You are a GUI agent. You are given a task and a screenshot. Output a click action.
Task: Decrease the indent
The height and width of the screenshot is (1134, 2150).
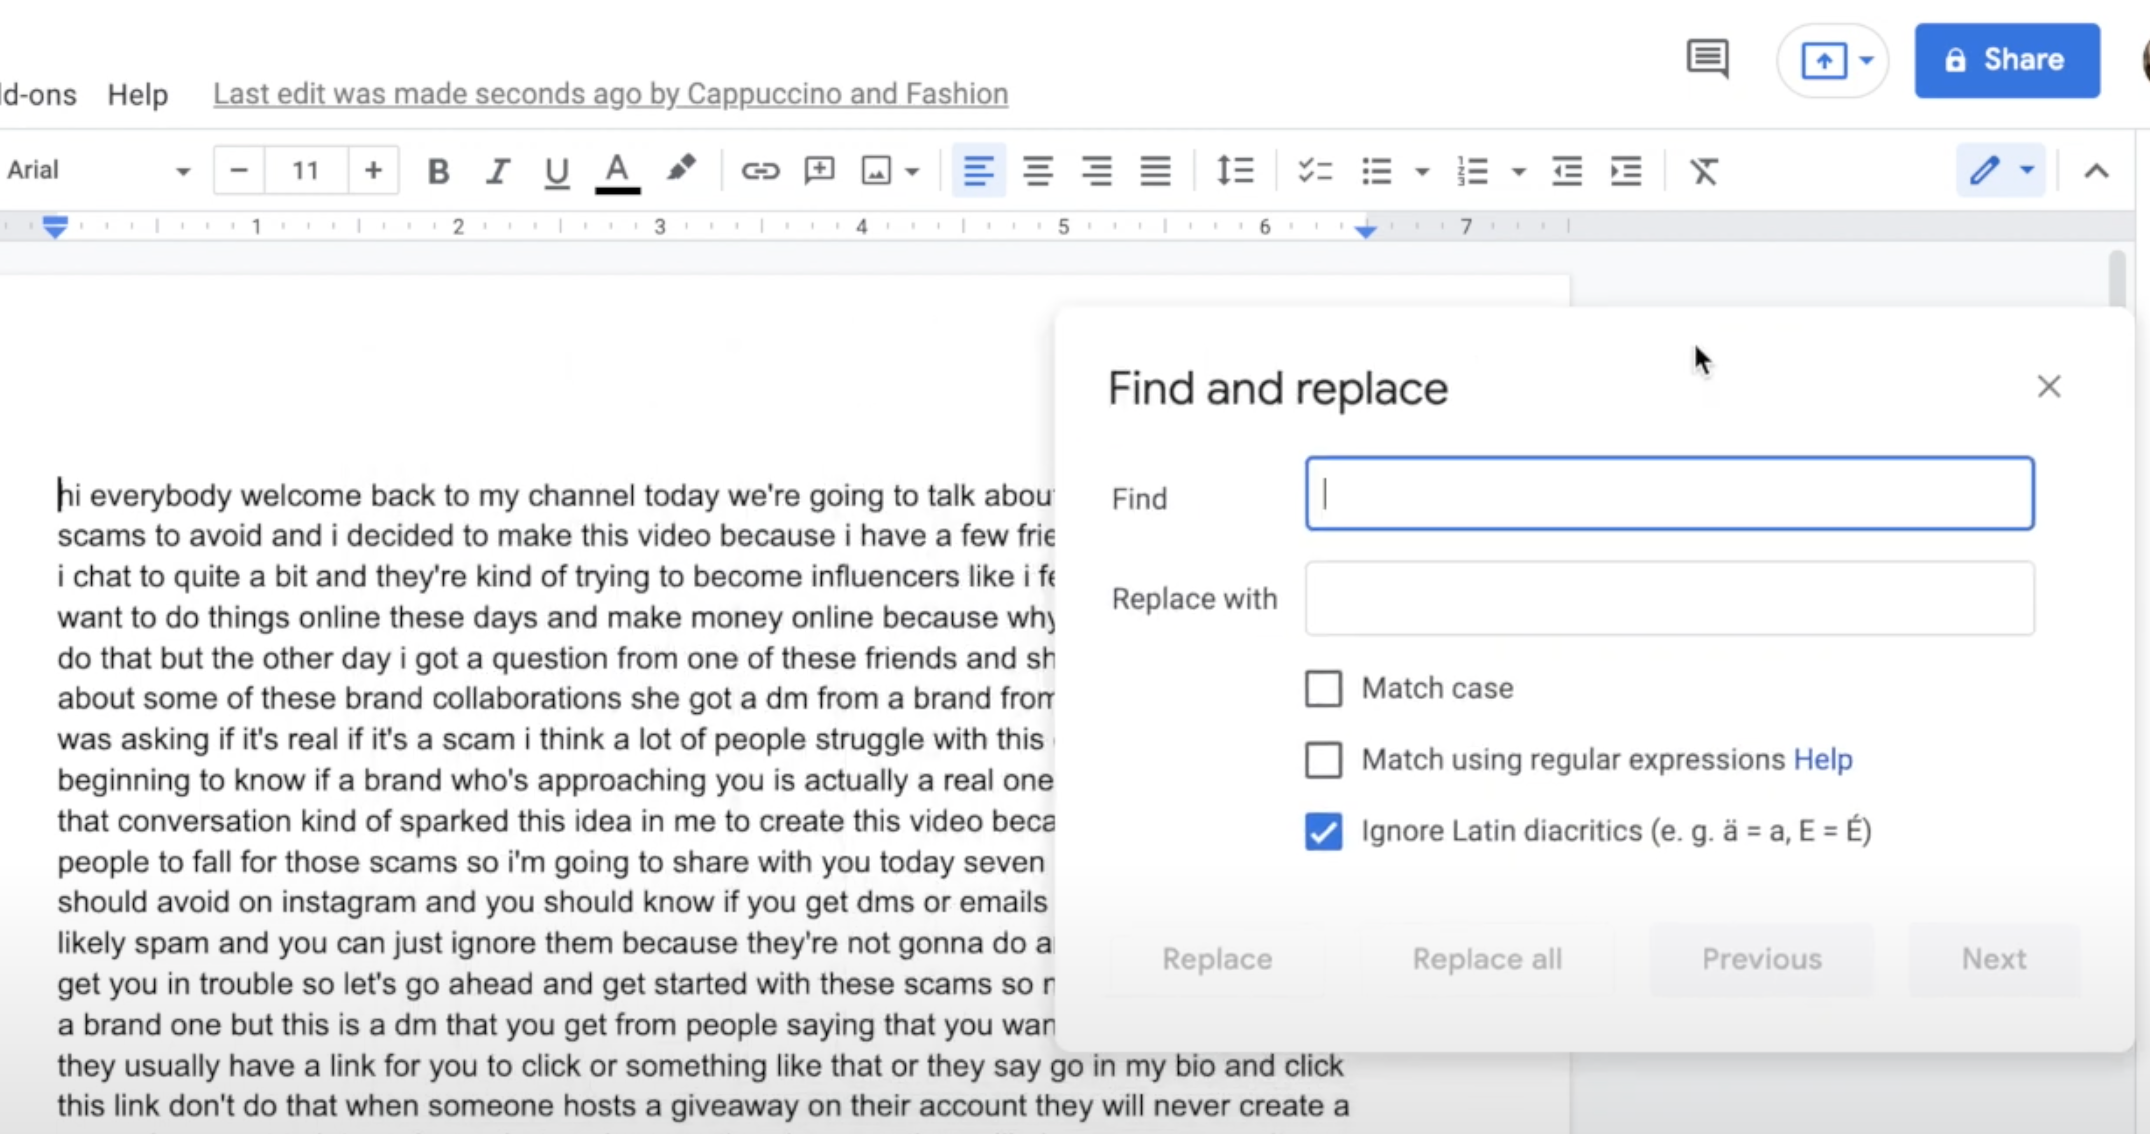(1567, 171)
